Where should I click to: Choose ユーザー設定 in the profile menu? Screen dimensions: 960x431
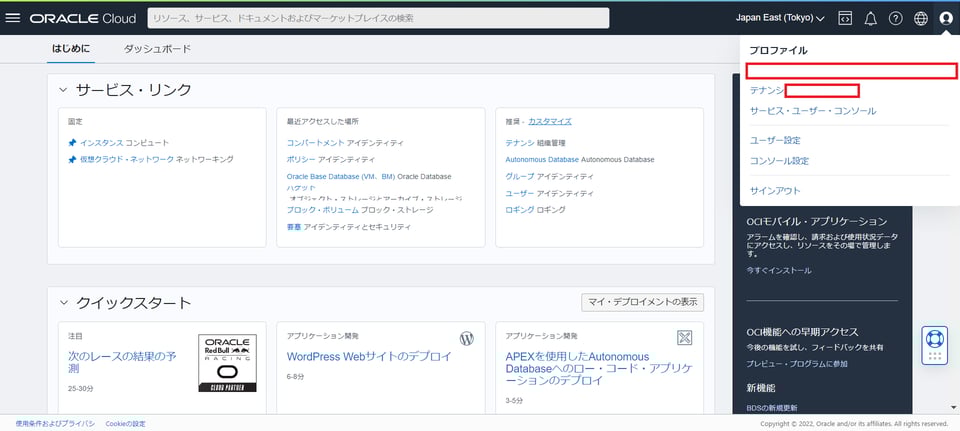pos(775,140)
